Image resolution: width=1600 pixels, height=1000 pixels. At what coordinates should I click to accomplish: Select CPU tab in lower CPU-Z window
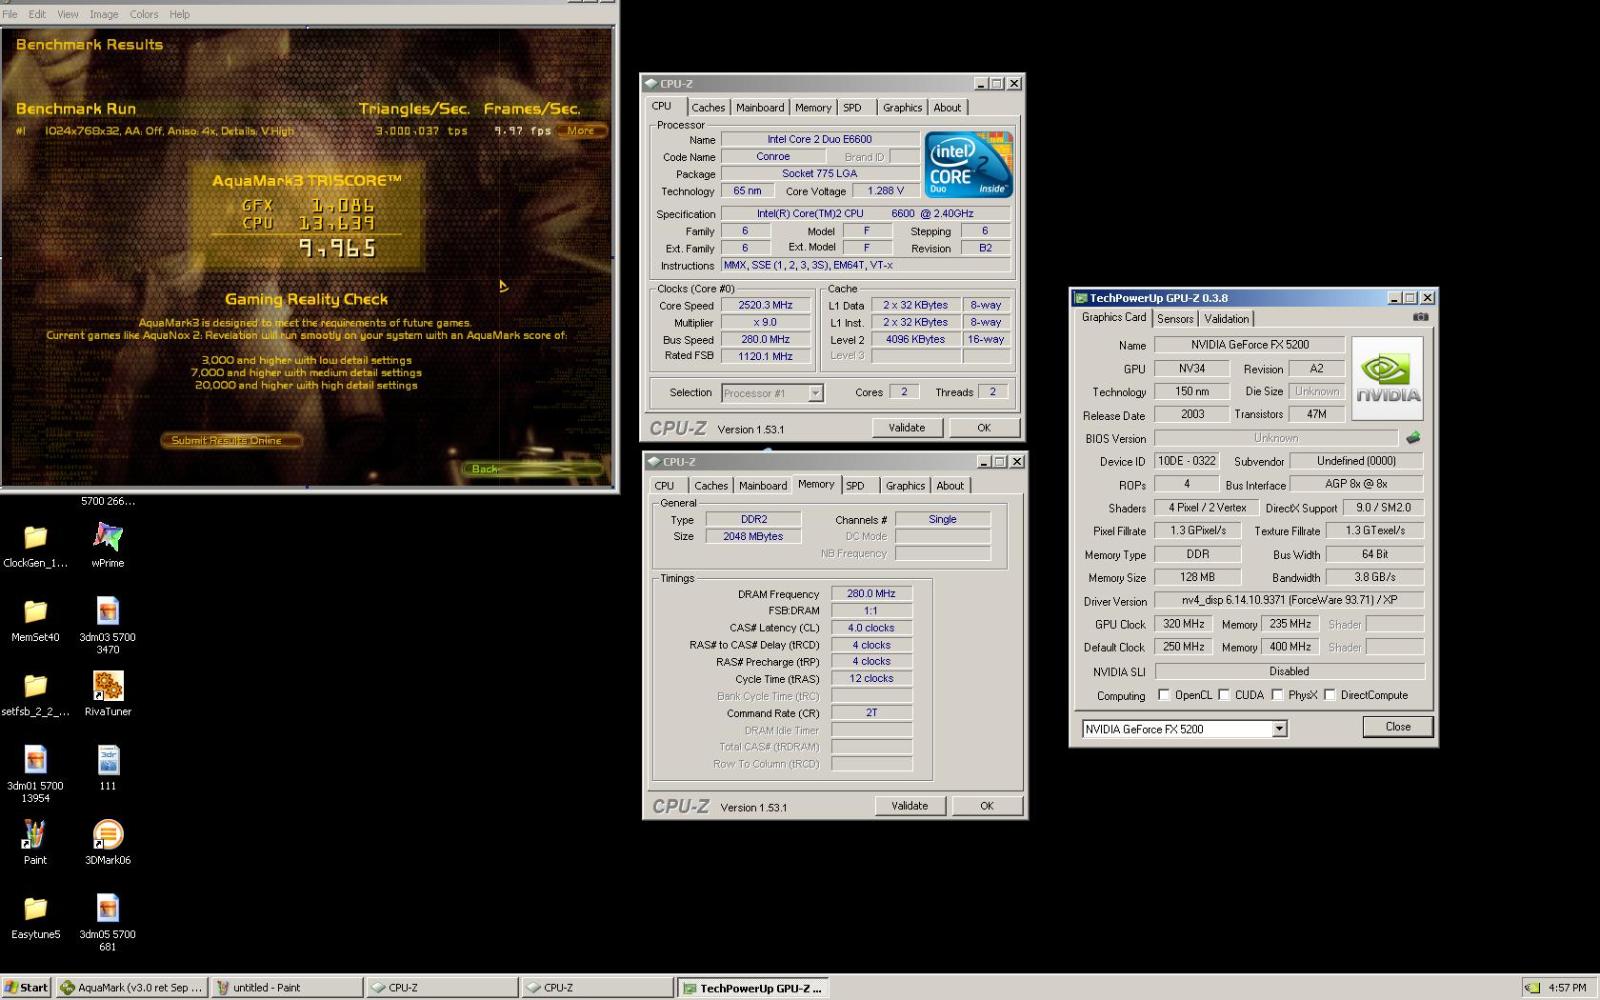click(664, 486)
